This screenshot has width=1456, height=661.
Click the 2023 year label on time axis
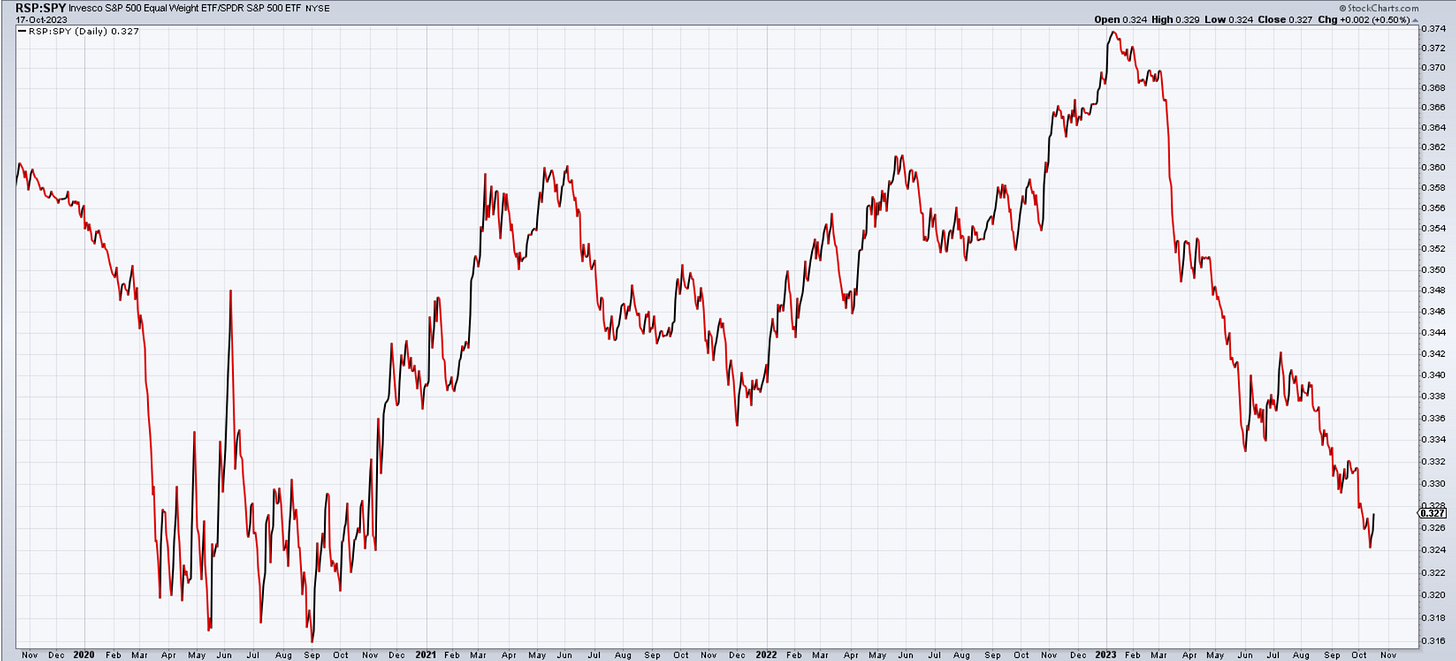pyautogui.click(x=1108, y=653)
